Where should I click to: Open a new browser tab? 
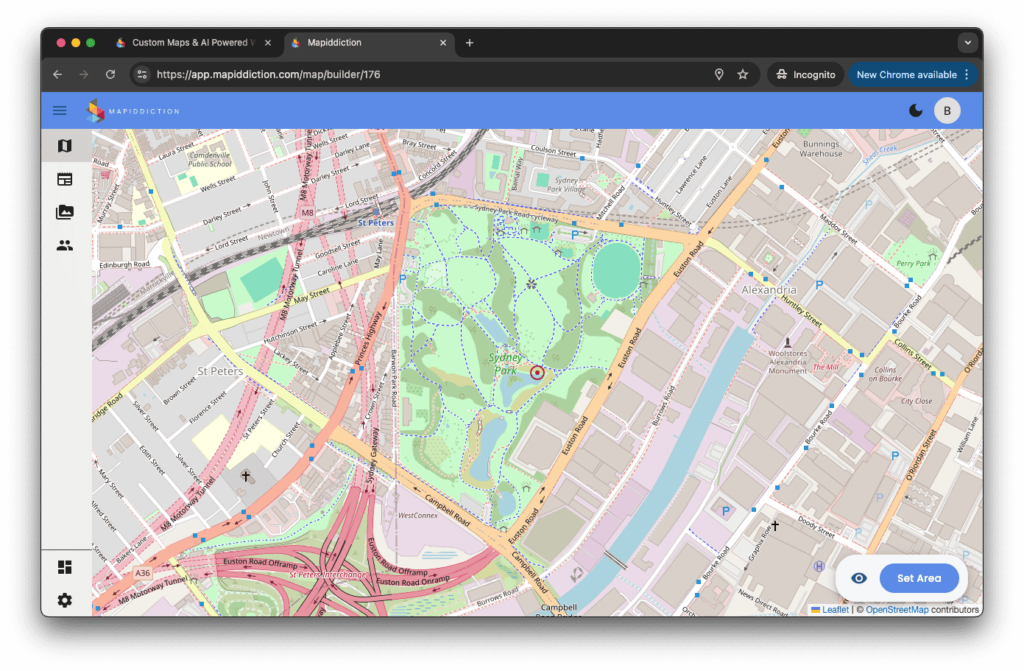(470, 43)
